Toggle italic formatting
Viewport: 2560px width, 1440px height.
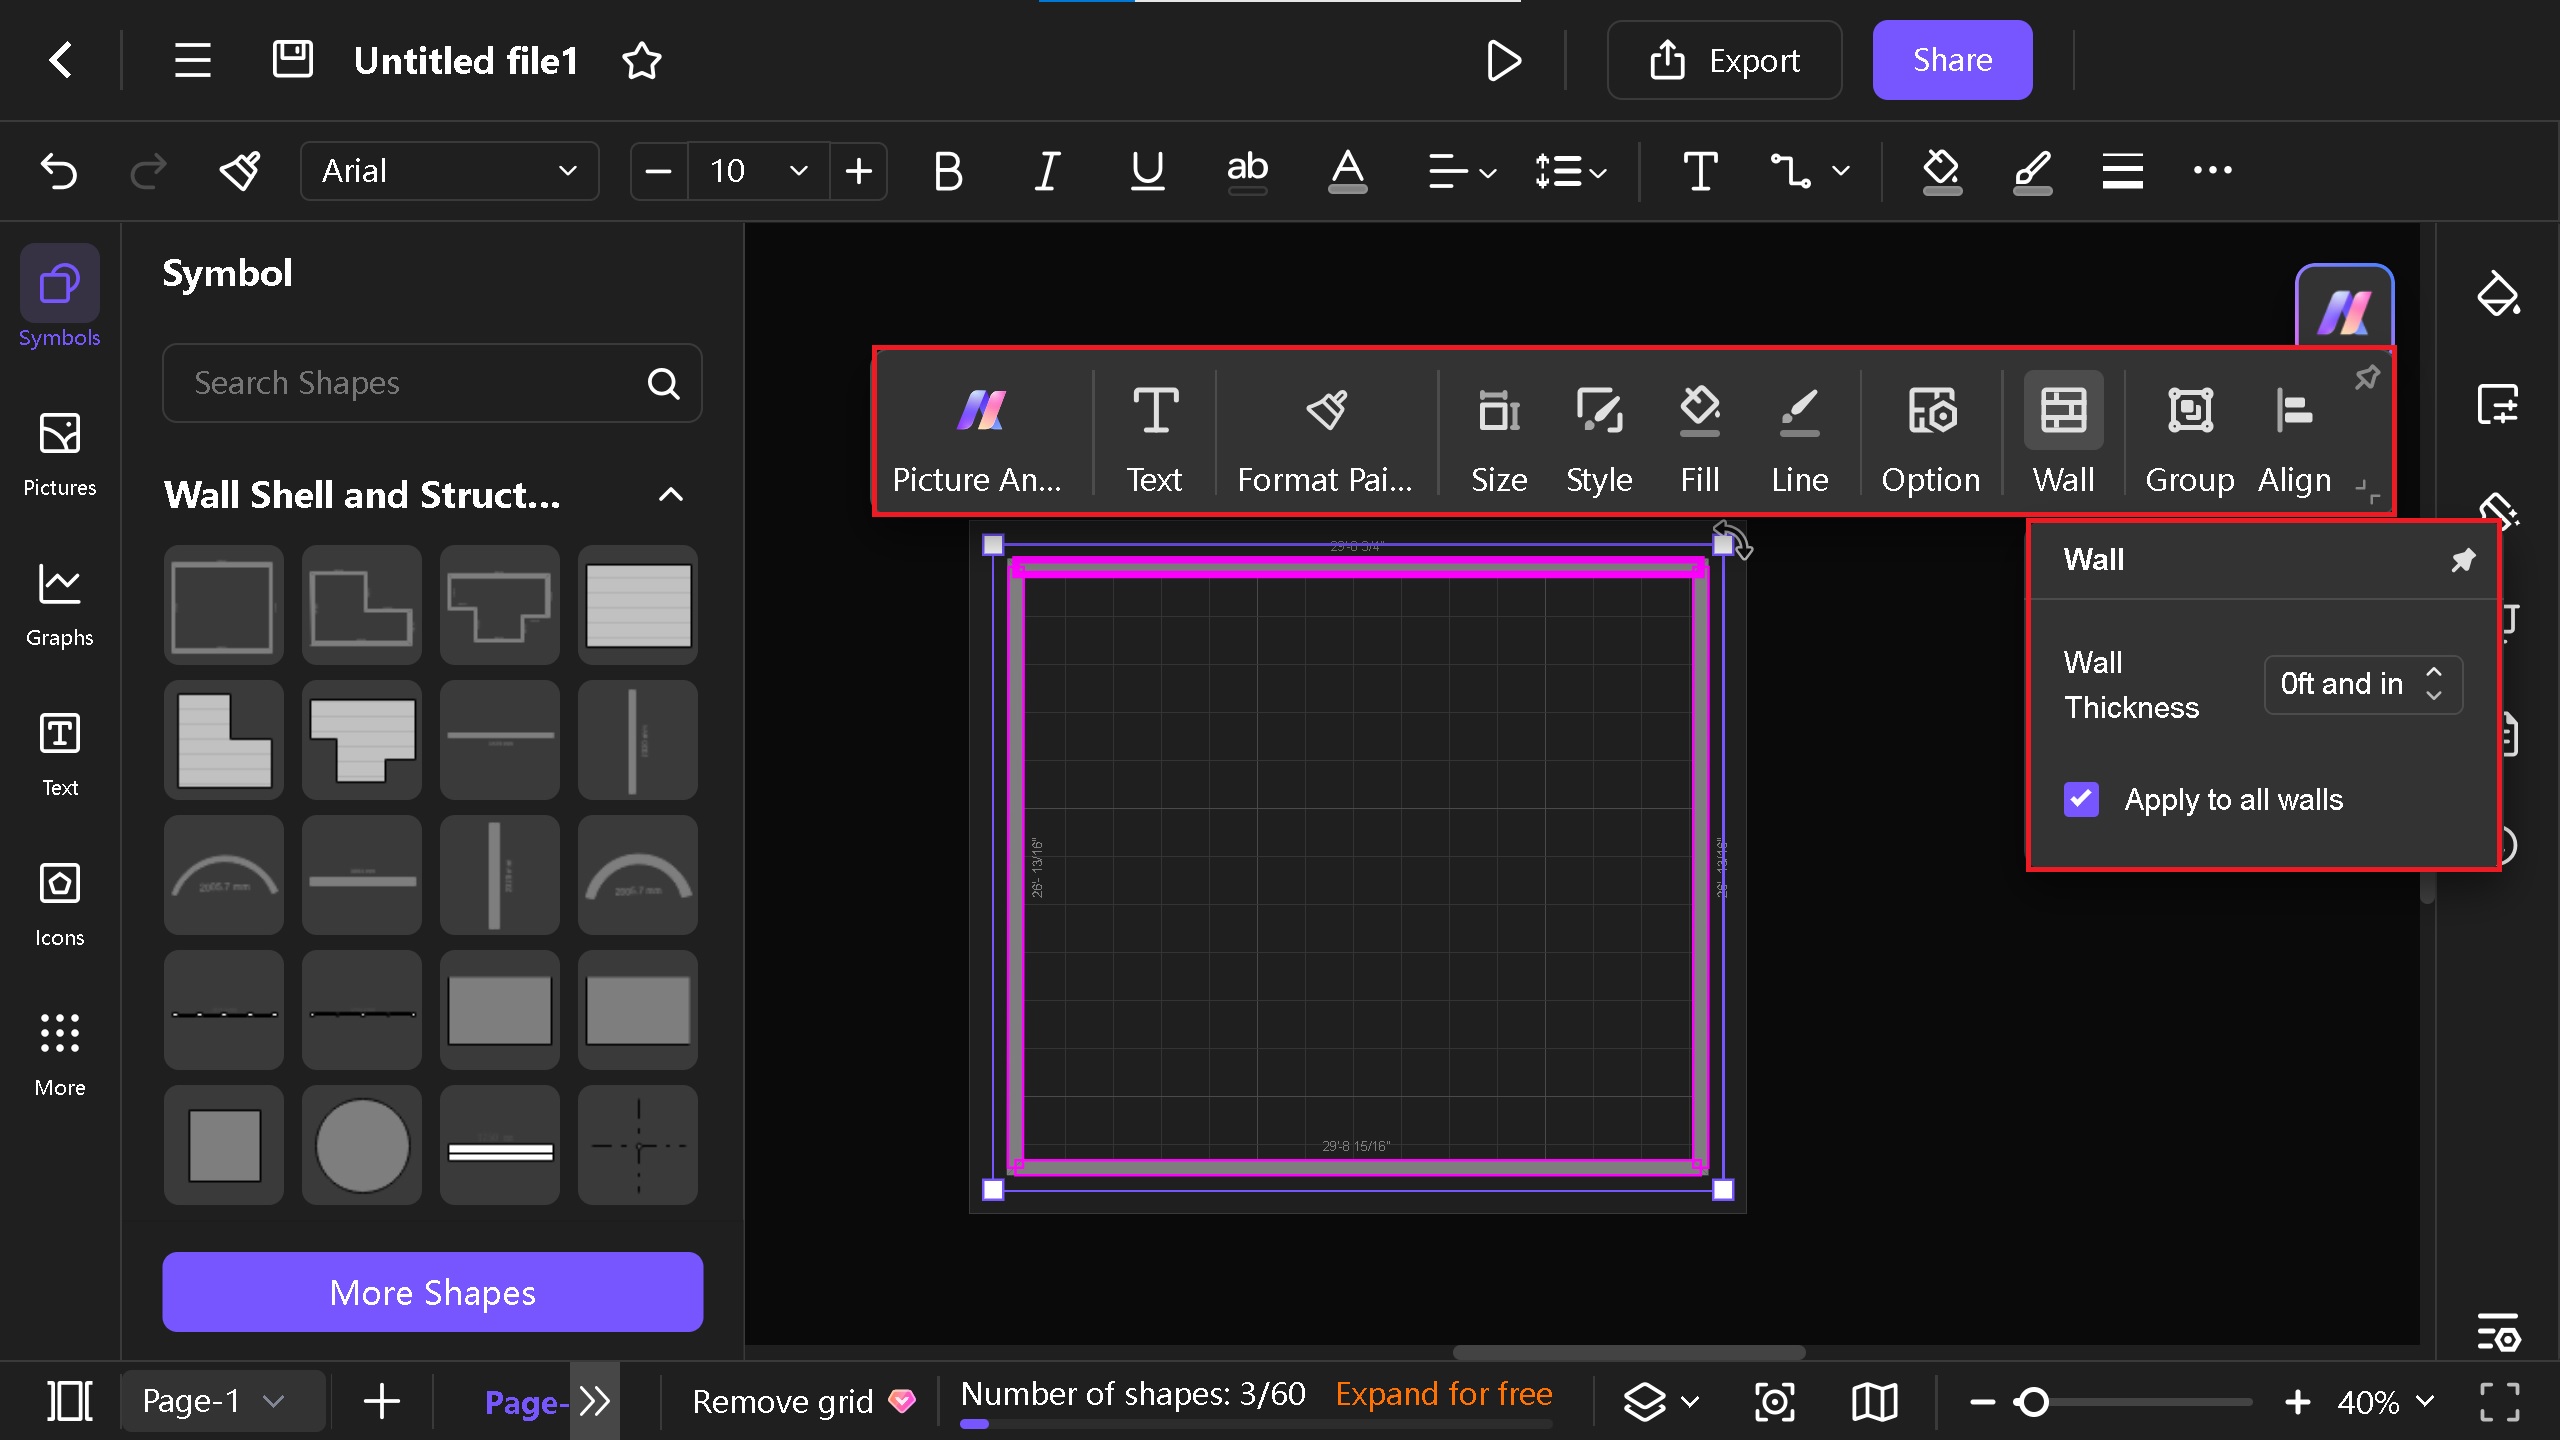[x=1047, y=171]
